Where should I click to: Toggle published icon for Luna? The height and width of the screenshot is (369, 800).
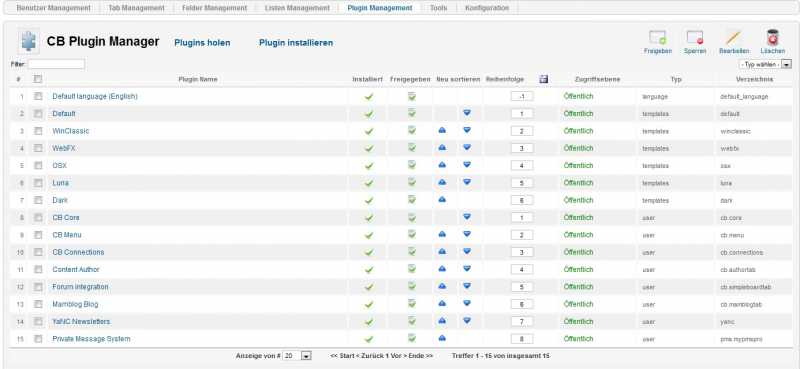tap(412, 183)
